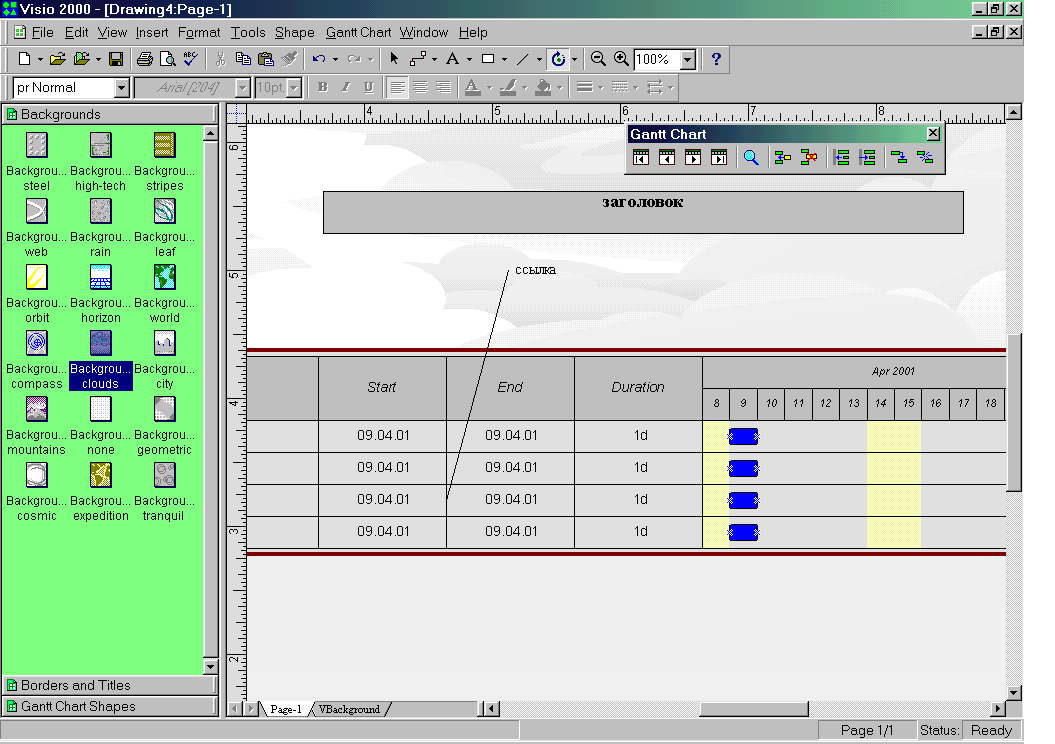Run the Spelling check icon

point(190,59)
